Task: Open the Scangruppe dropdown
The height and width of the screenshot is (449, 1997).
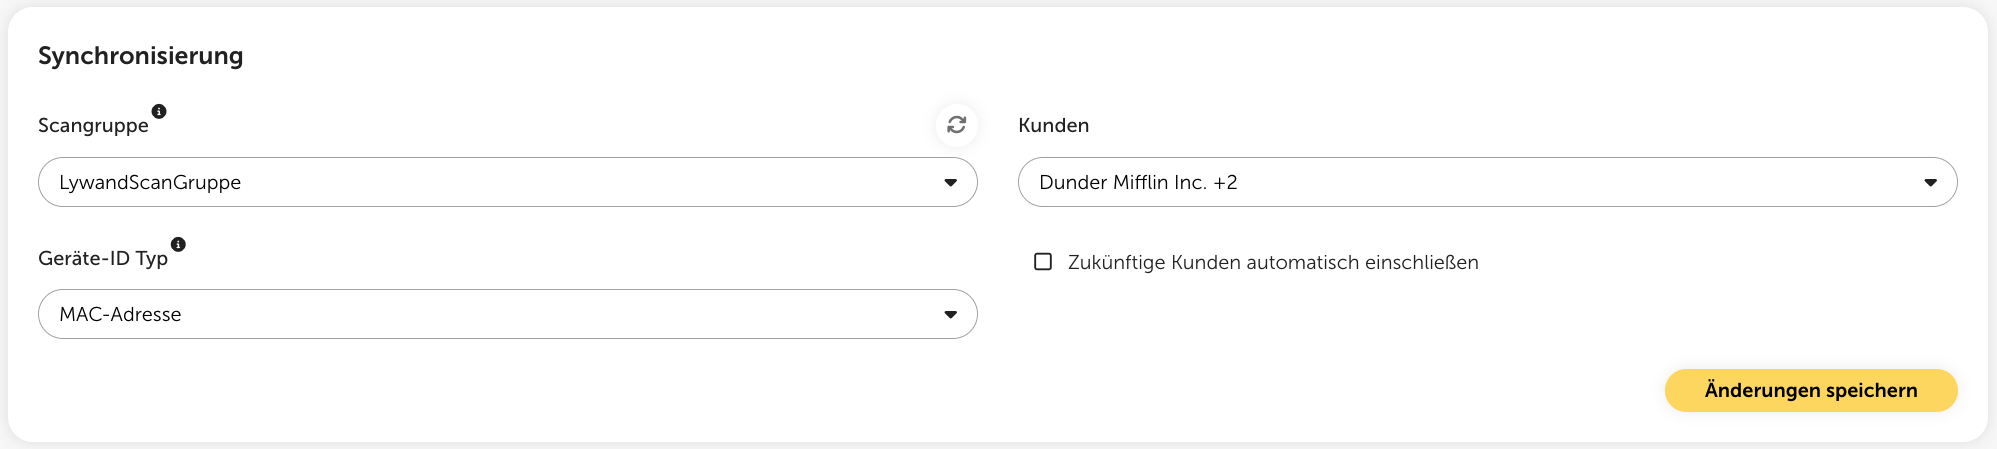Action: click(x=508, y=182)
